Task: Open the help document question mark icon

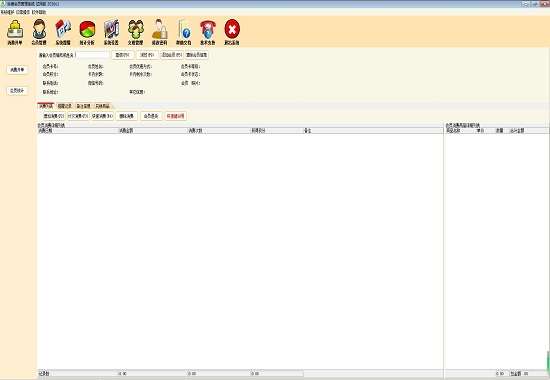Action: pyautogui.click(x=183, y=32)
